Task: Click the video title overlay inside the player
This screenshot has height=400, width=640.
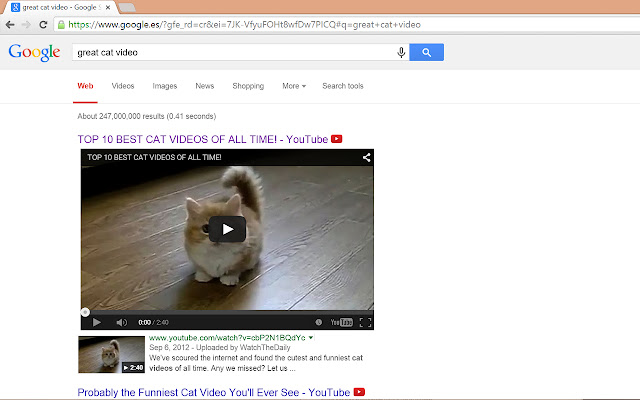Action: click(x=154, y=157)
